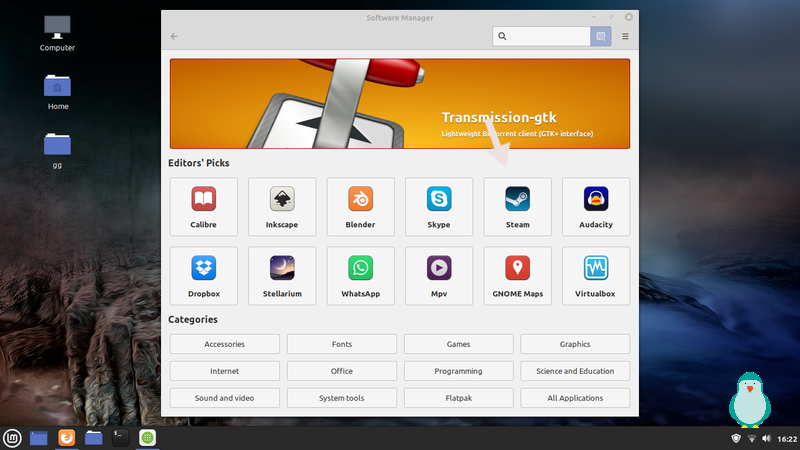The image size is (800, 450).
Task: Open the Transmission-gtk featured banner
Action: tap(400, 104)
